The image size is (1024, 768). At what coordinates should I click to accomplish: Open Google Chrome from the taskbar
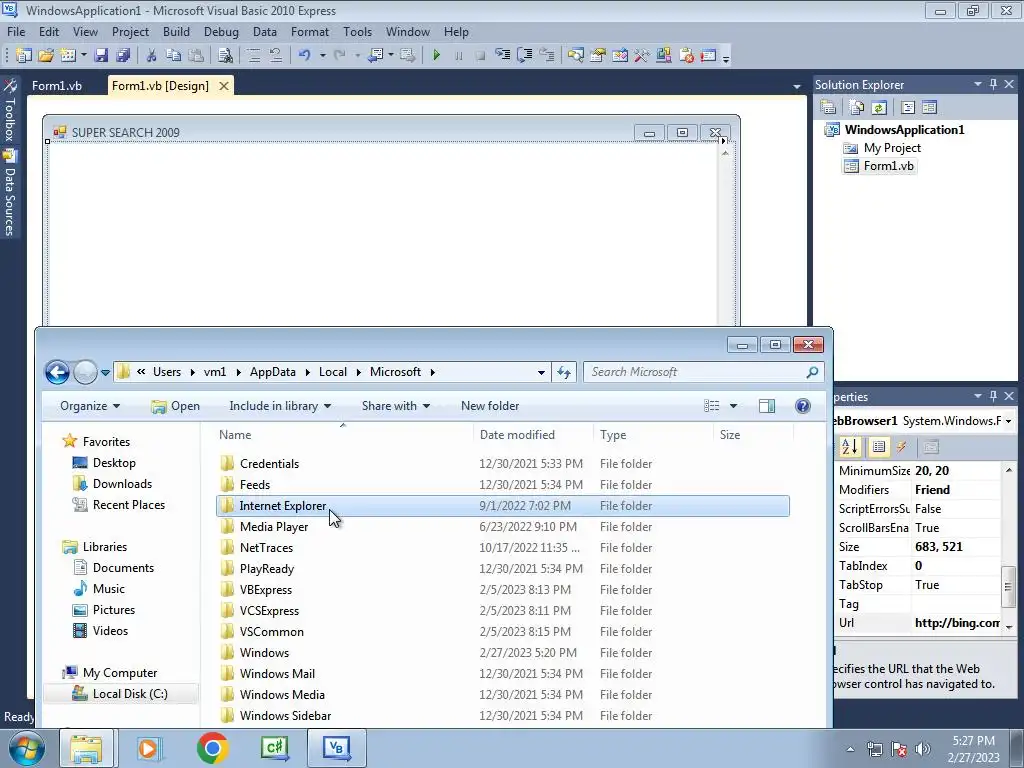click(212, 748)
